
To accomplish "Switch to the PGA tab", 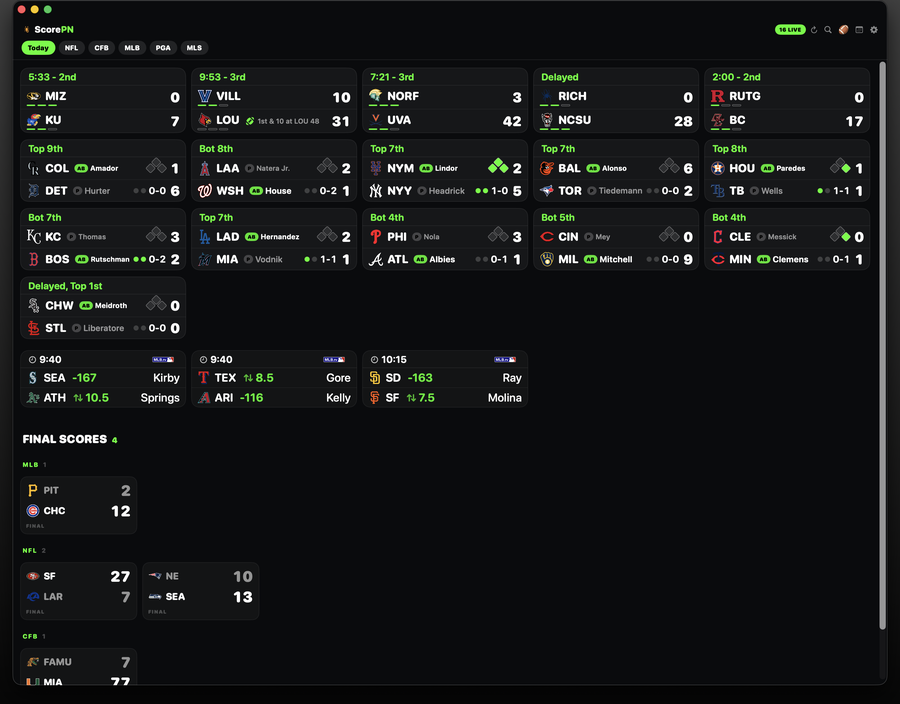I will click(x=163, y=48).
